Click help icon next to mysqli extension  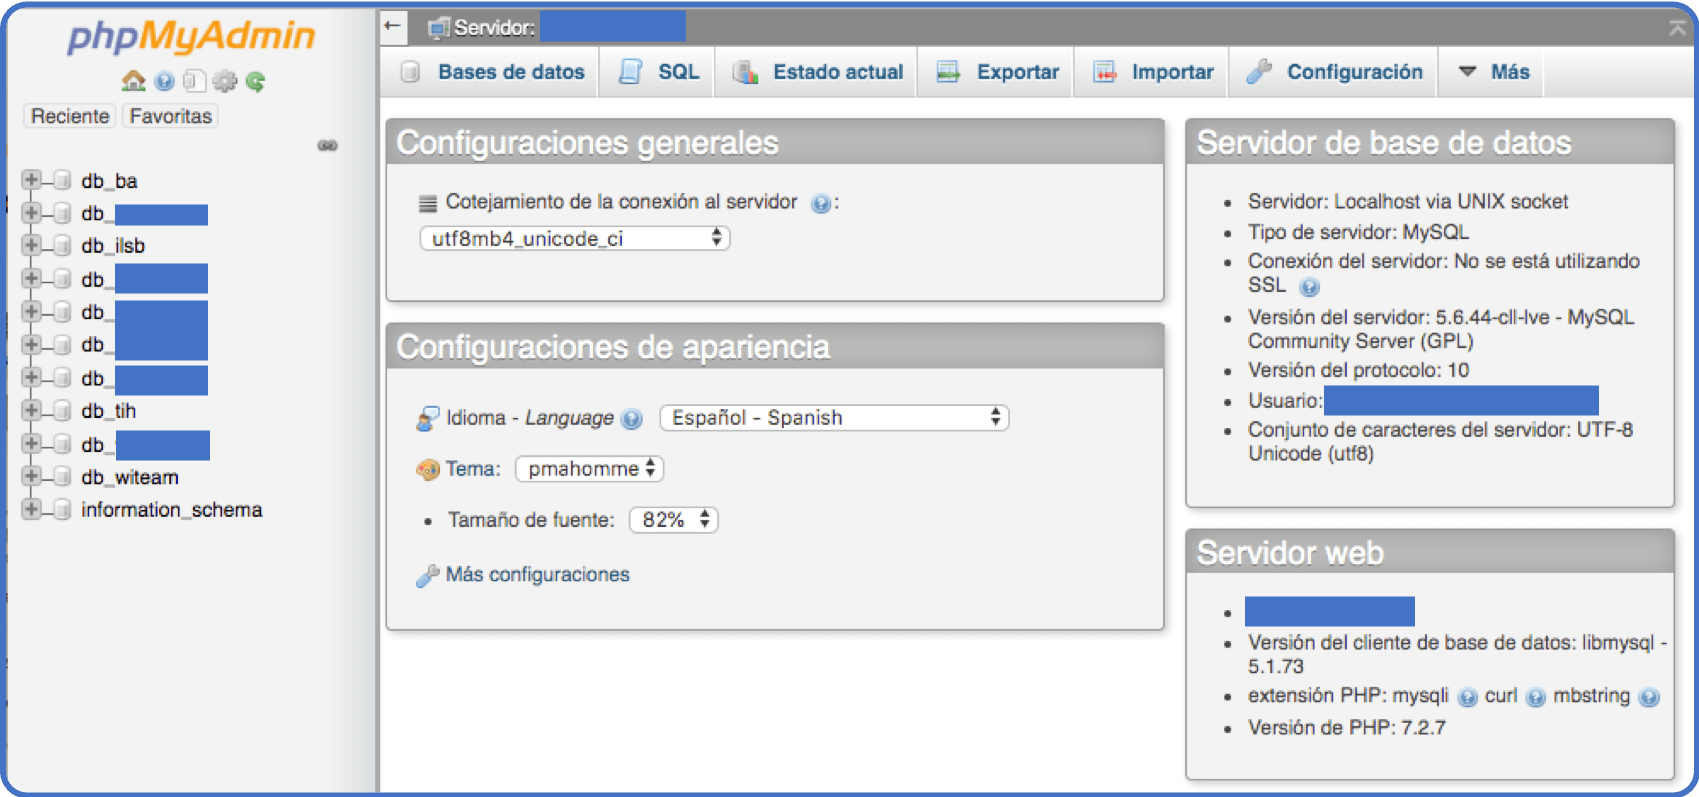[x=1467, y=697]
